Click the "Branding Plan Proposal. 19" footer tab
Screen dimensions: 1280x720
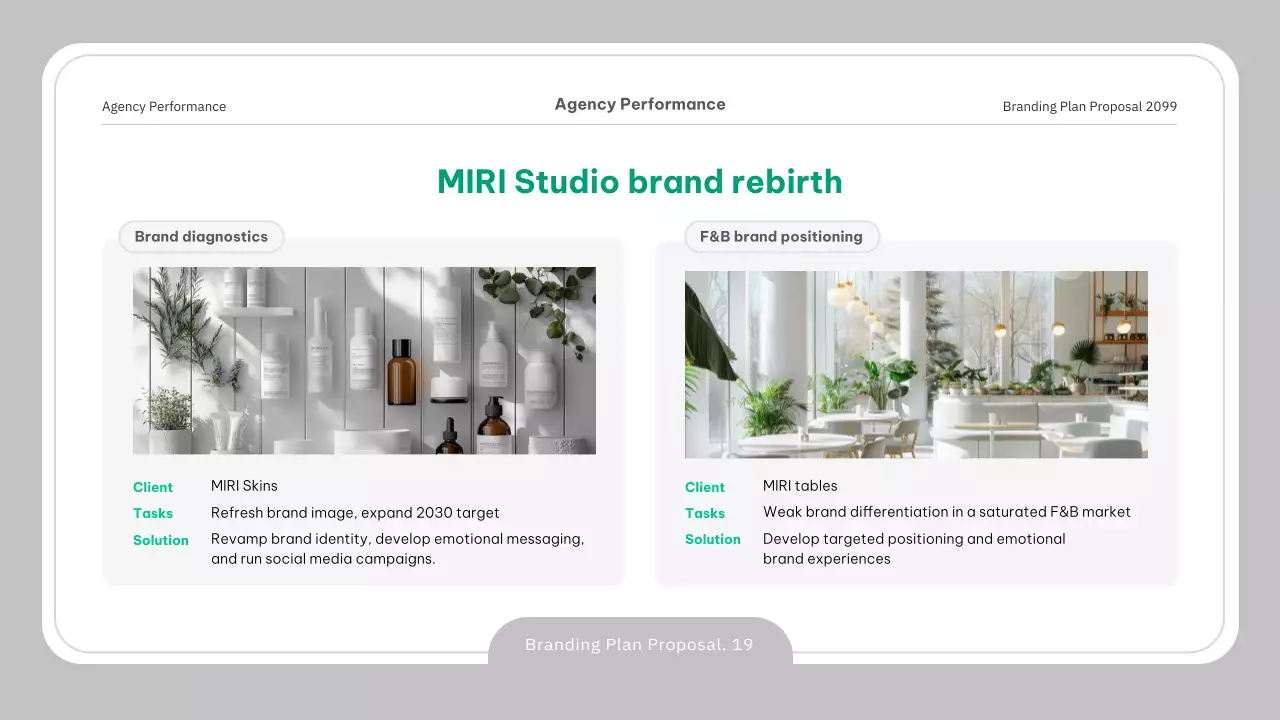[x=640, y=645]
